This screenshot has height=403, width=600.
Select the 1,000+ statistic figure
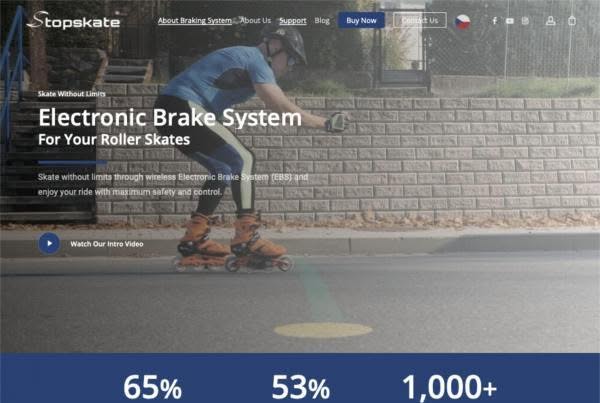point(449,387)
